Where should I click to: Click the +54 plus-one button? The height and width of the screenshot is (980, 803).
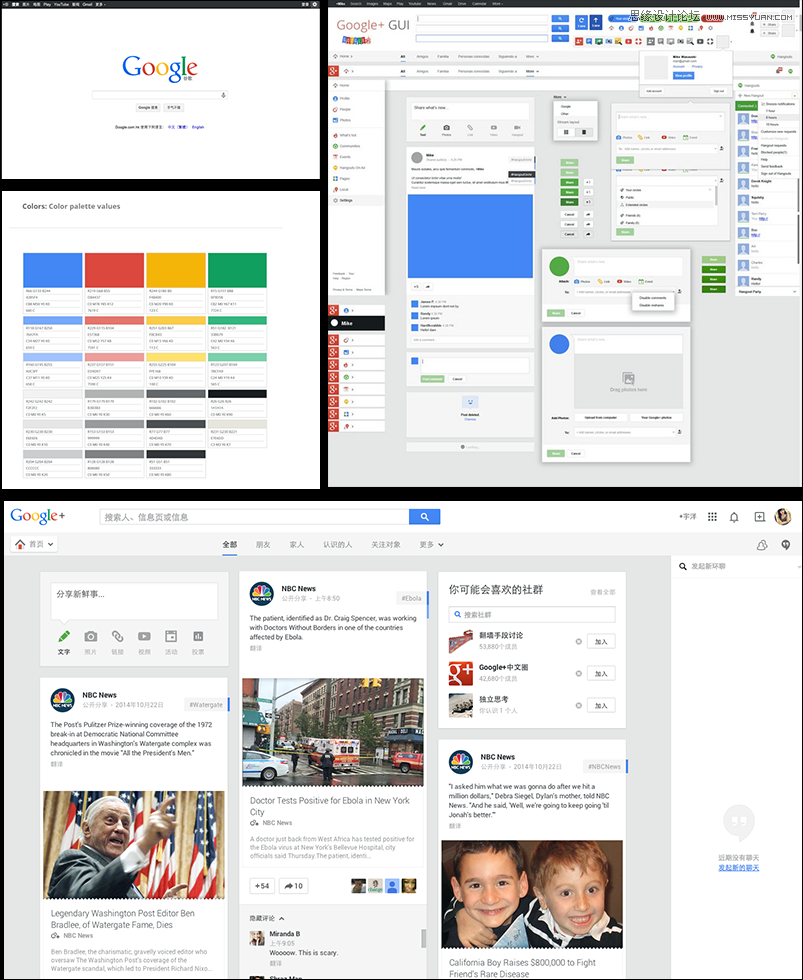point(262,886)
